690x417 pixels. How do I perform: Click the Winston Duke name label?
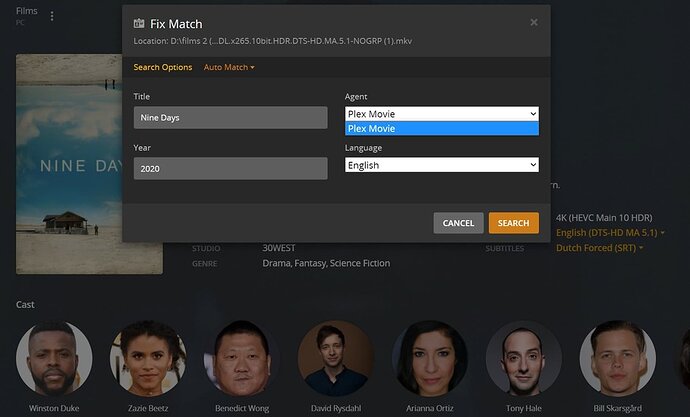pyautogui.click(x=54, y=409)
